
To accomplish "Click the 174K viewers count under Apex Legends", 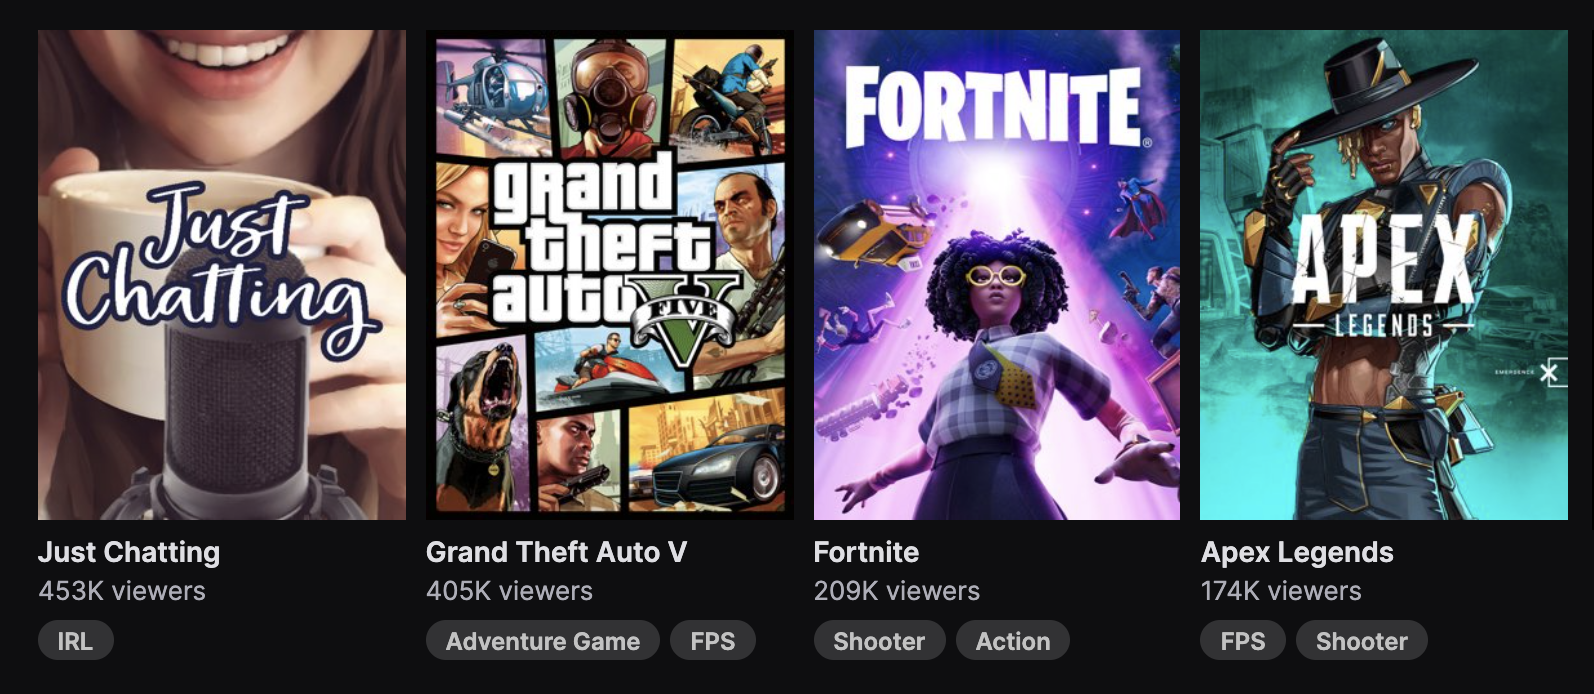I will (x=1282, y=591).
